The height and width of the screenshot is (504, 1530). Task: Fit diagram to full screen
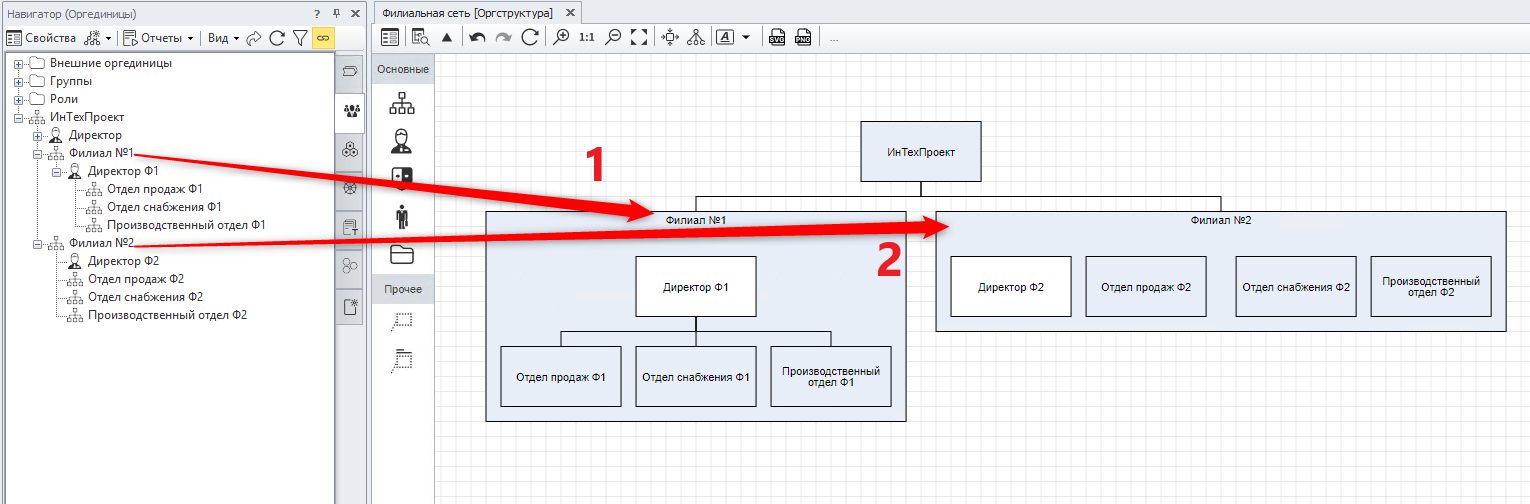point(639,37)
